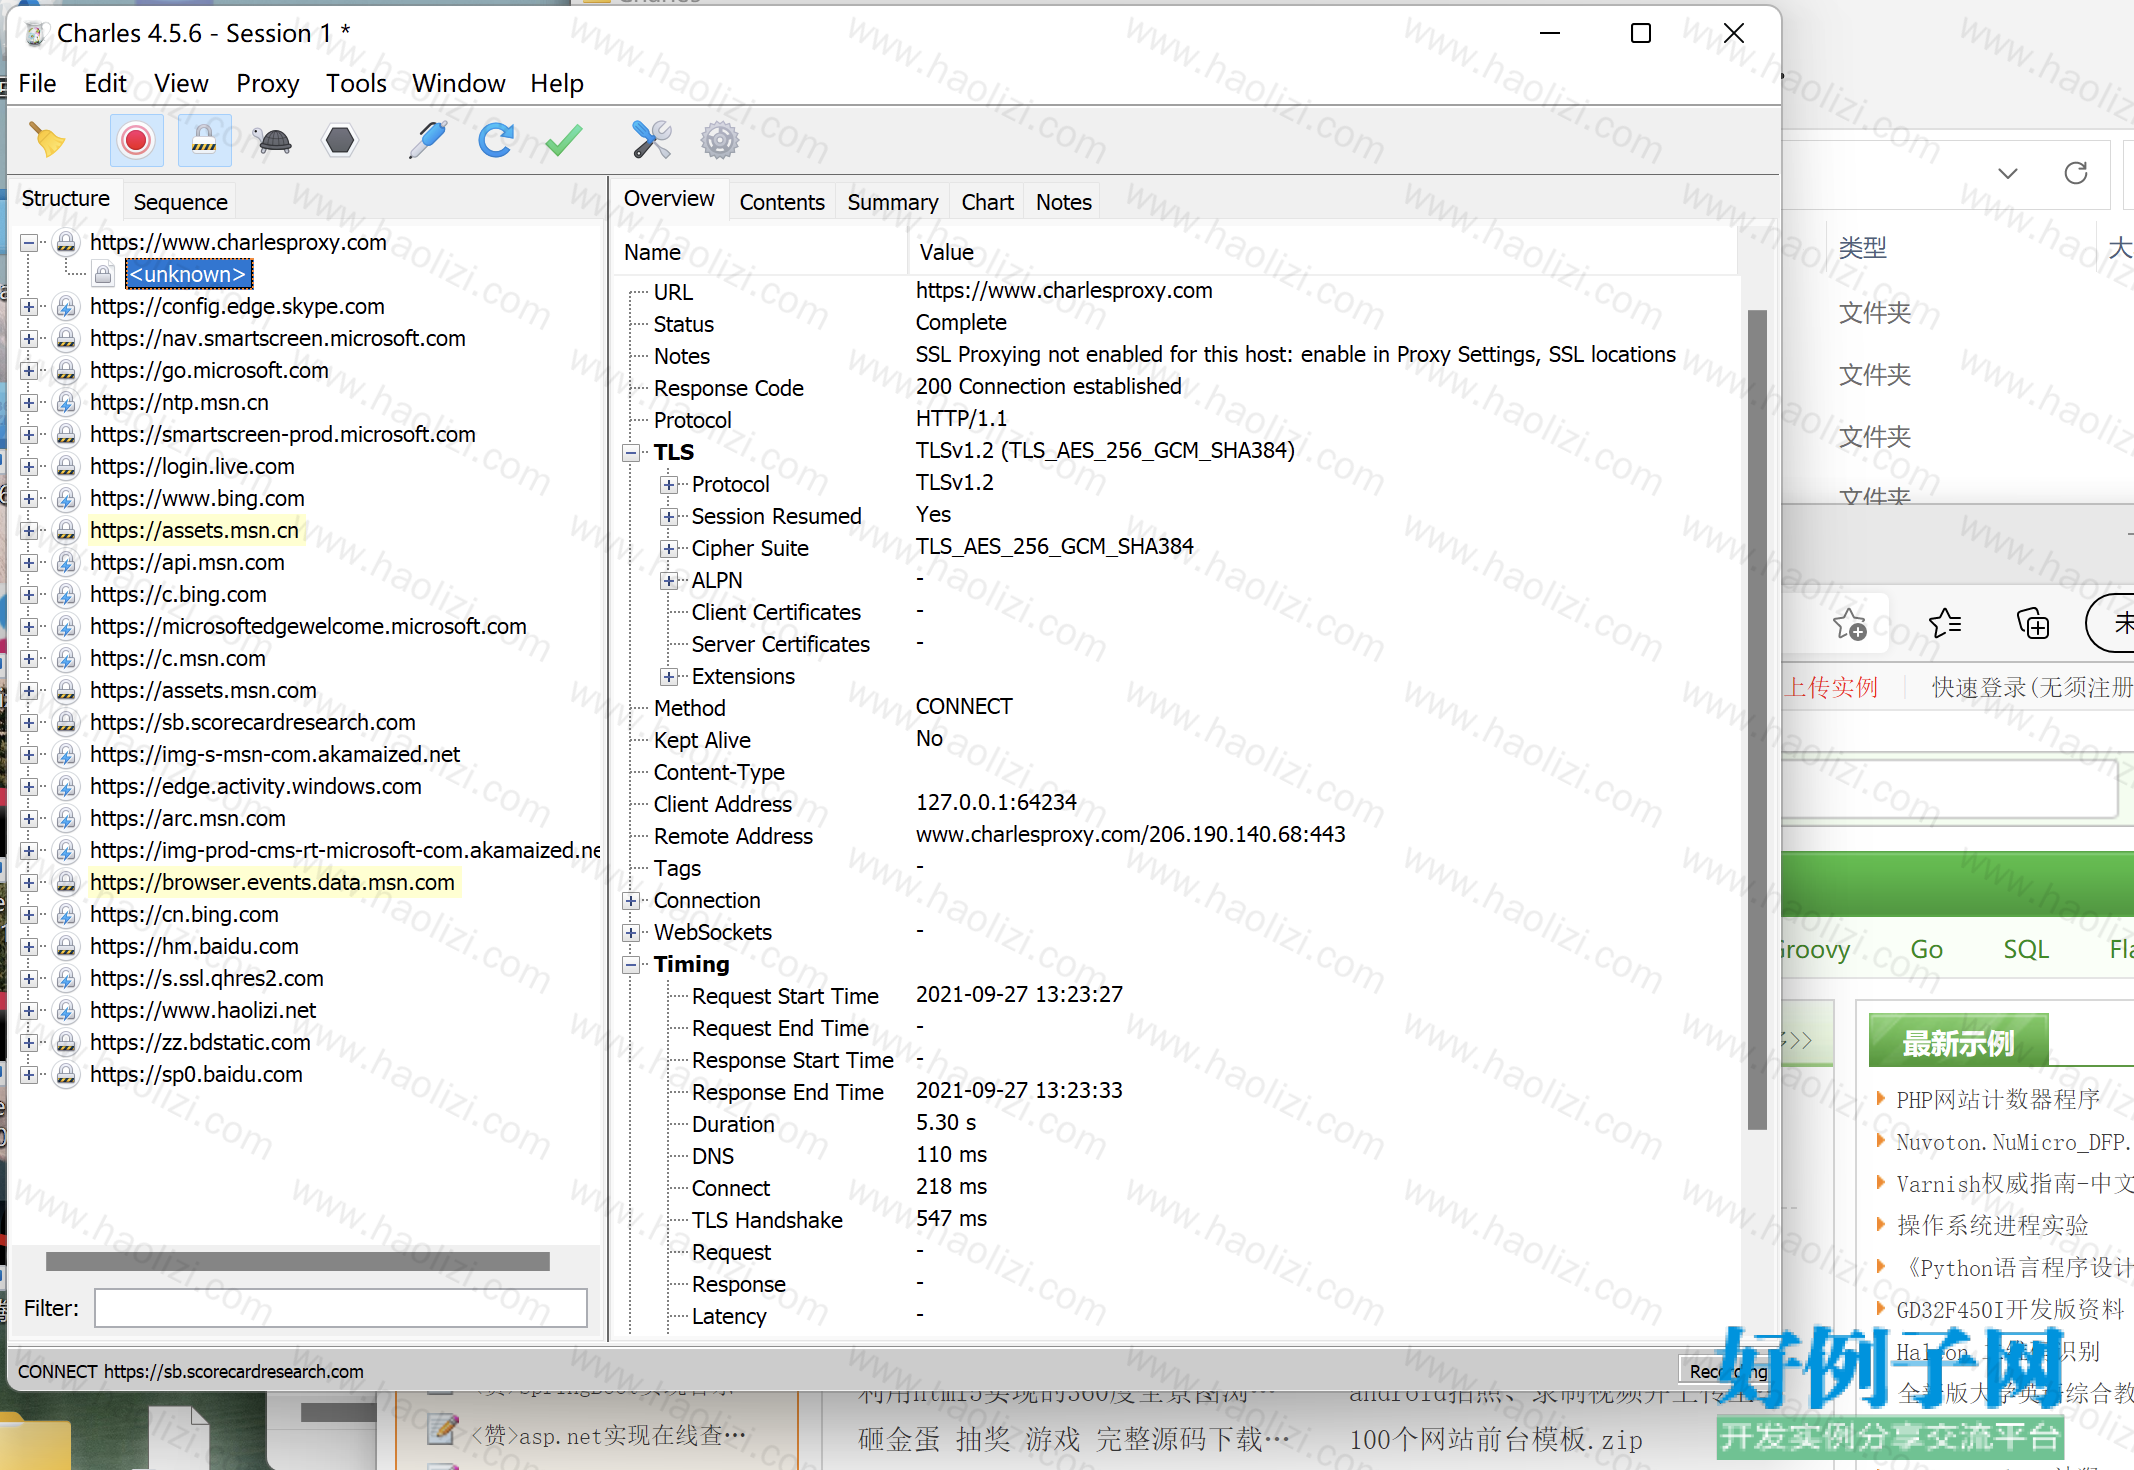Switch to the Sequence tab
Image resolution: width=2134 pixels, height=1470 pixels.
180,202
